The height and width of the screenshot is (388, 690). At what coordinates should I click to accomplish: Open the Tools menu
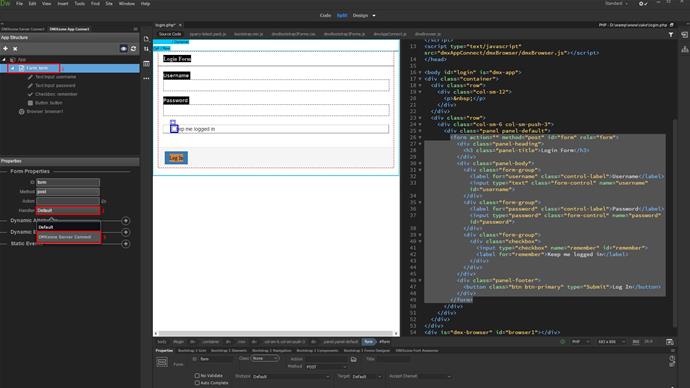[80, 4]
